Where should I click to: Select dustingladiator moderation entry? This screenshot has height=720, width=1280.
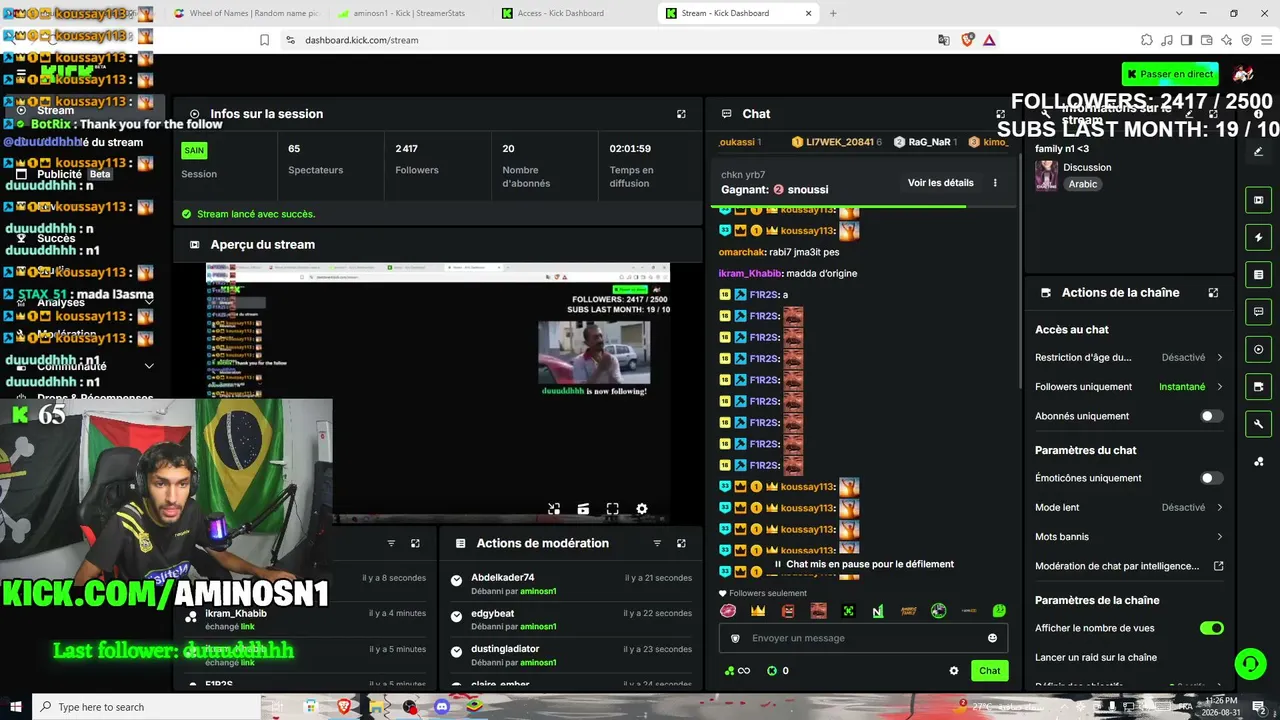tap(570, 655)
